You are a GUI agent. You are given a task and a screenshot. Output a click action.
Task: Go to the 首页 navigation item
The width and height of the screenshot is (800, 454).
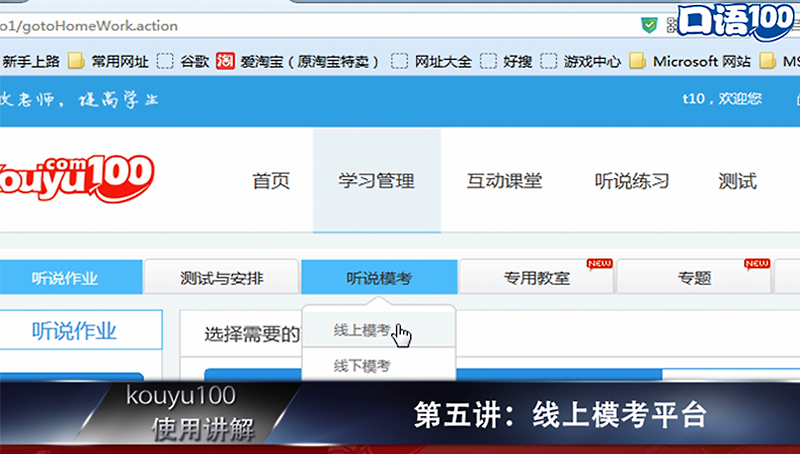(271, 181)
